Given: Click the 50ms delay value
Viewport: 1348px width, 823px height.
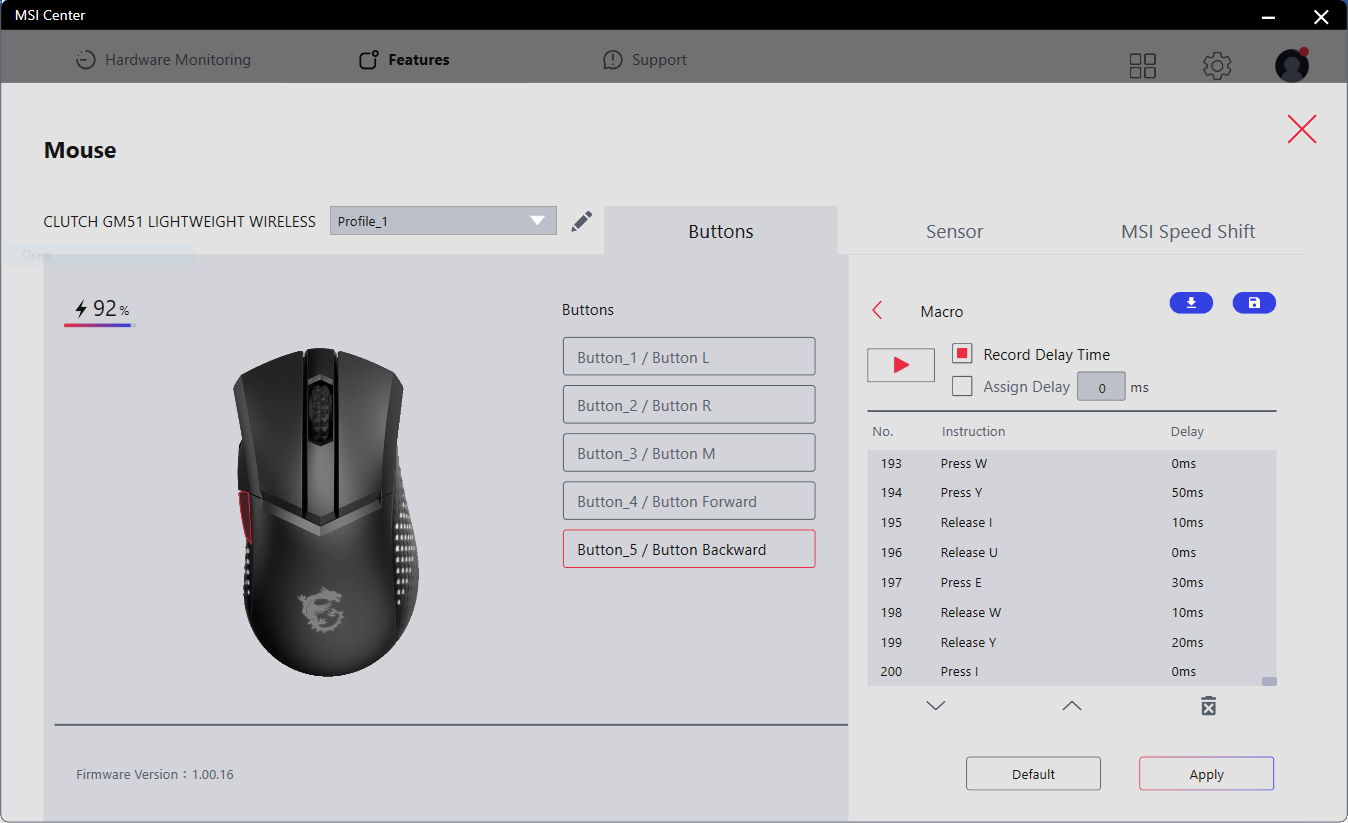Looking at the screenshot, I should click(1187, 493).
